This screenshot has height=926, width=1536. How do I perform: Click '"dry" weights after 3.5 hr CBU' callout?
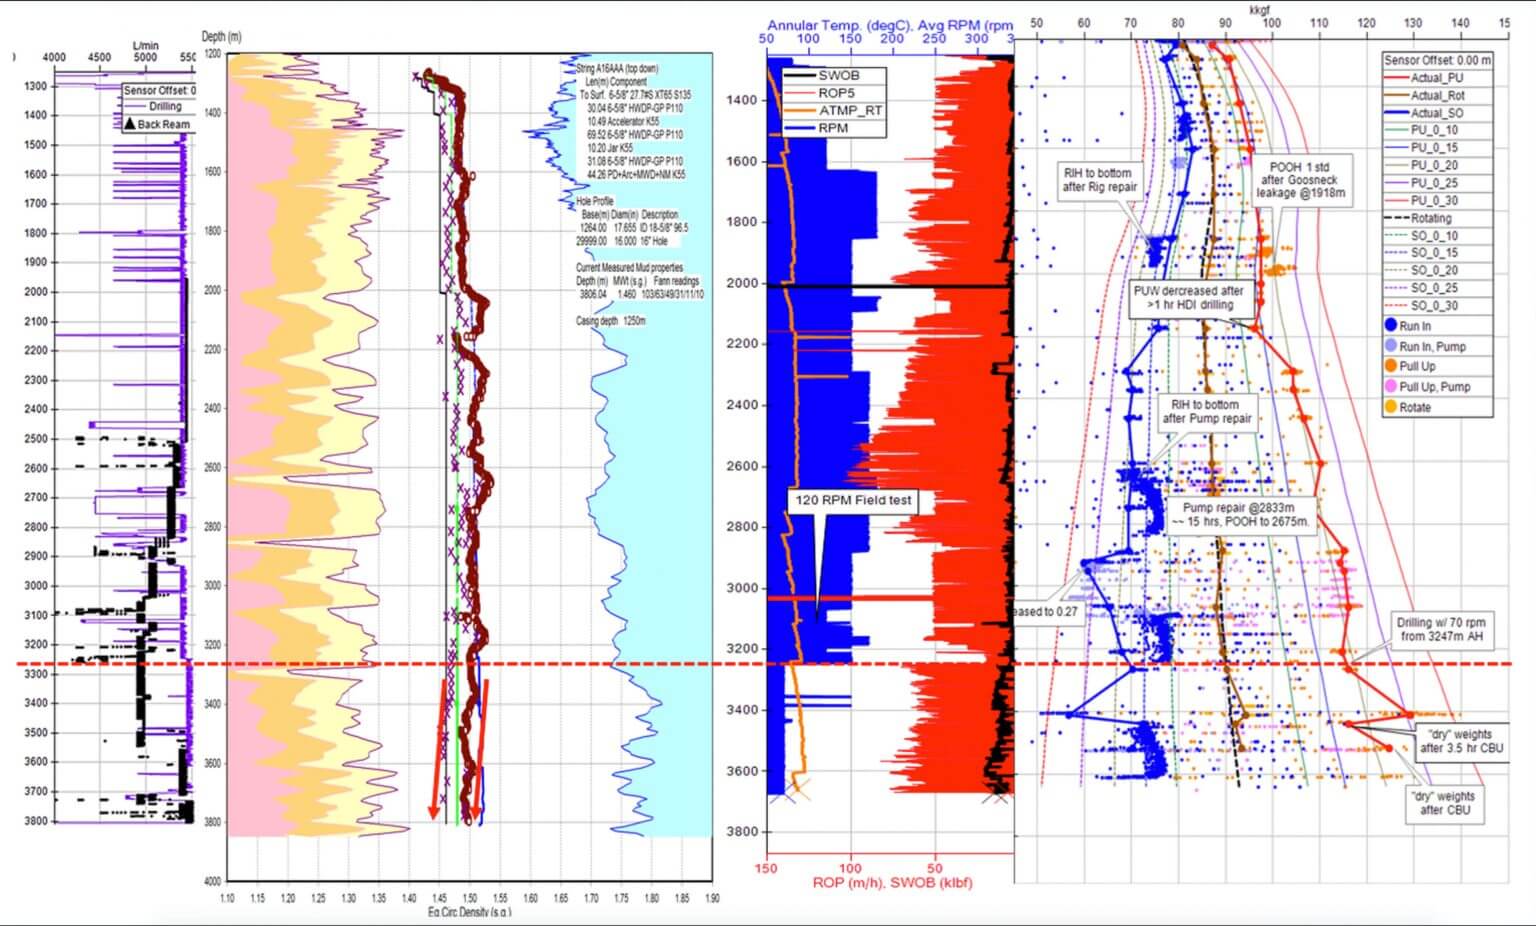click(x=1462, y=741)
